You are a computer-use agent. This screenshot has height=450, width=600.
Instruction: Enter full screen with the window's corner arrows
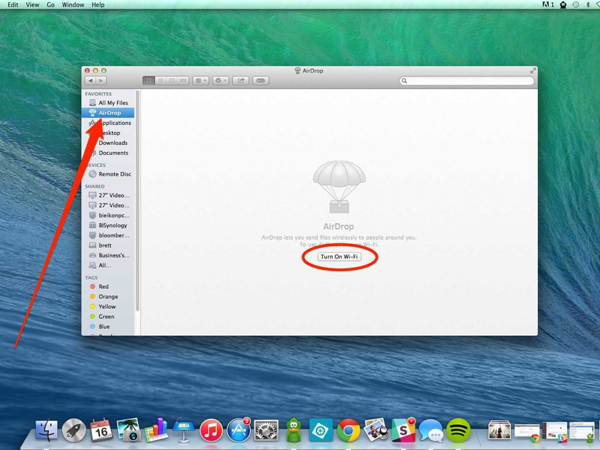click(533, 71)
